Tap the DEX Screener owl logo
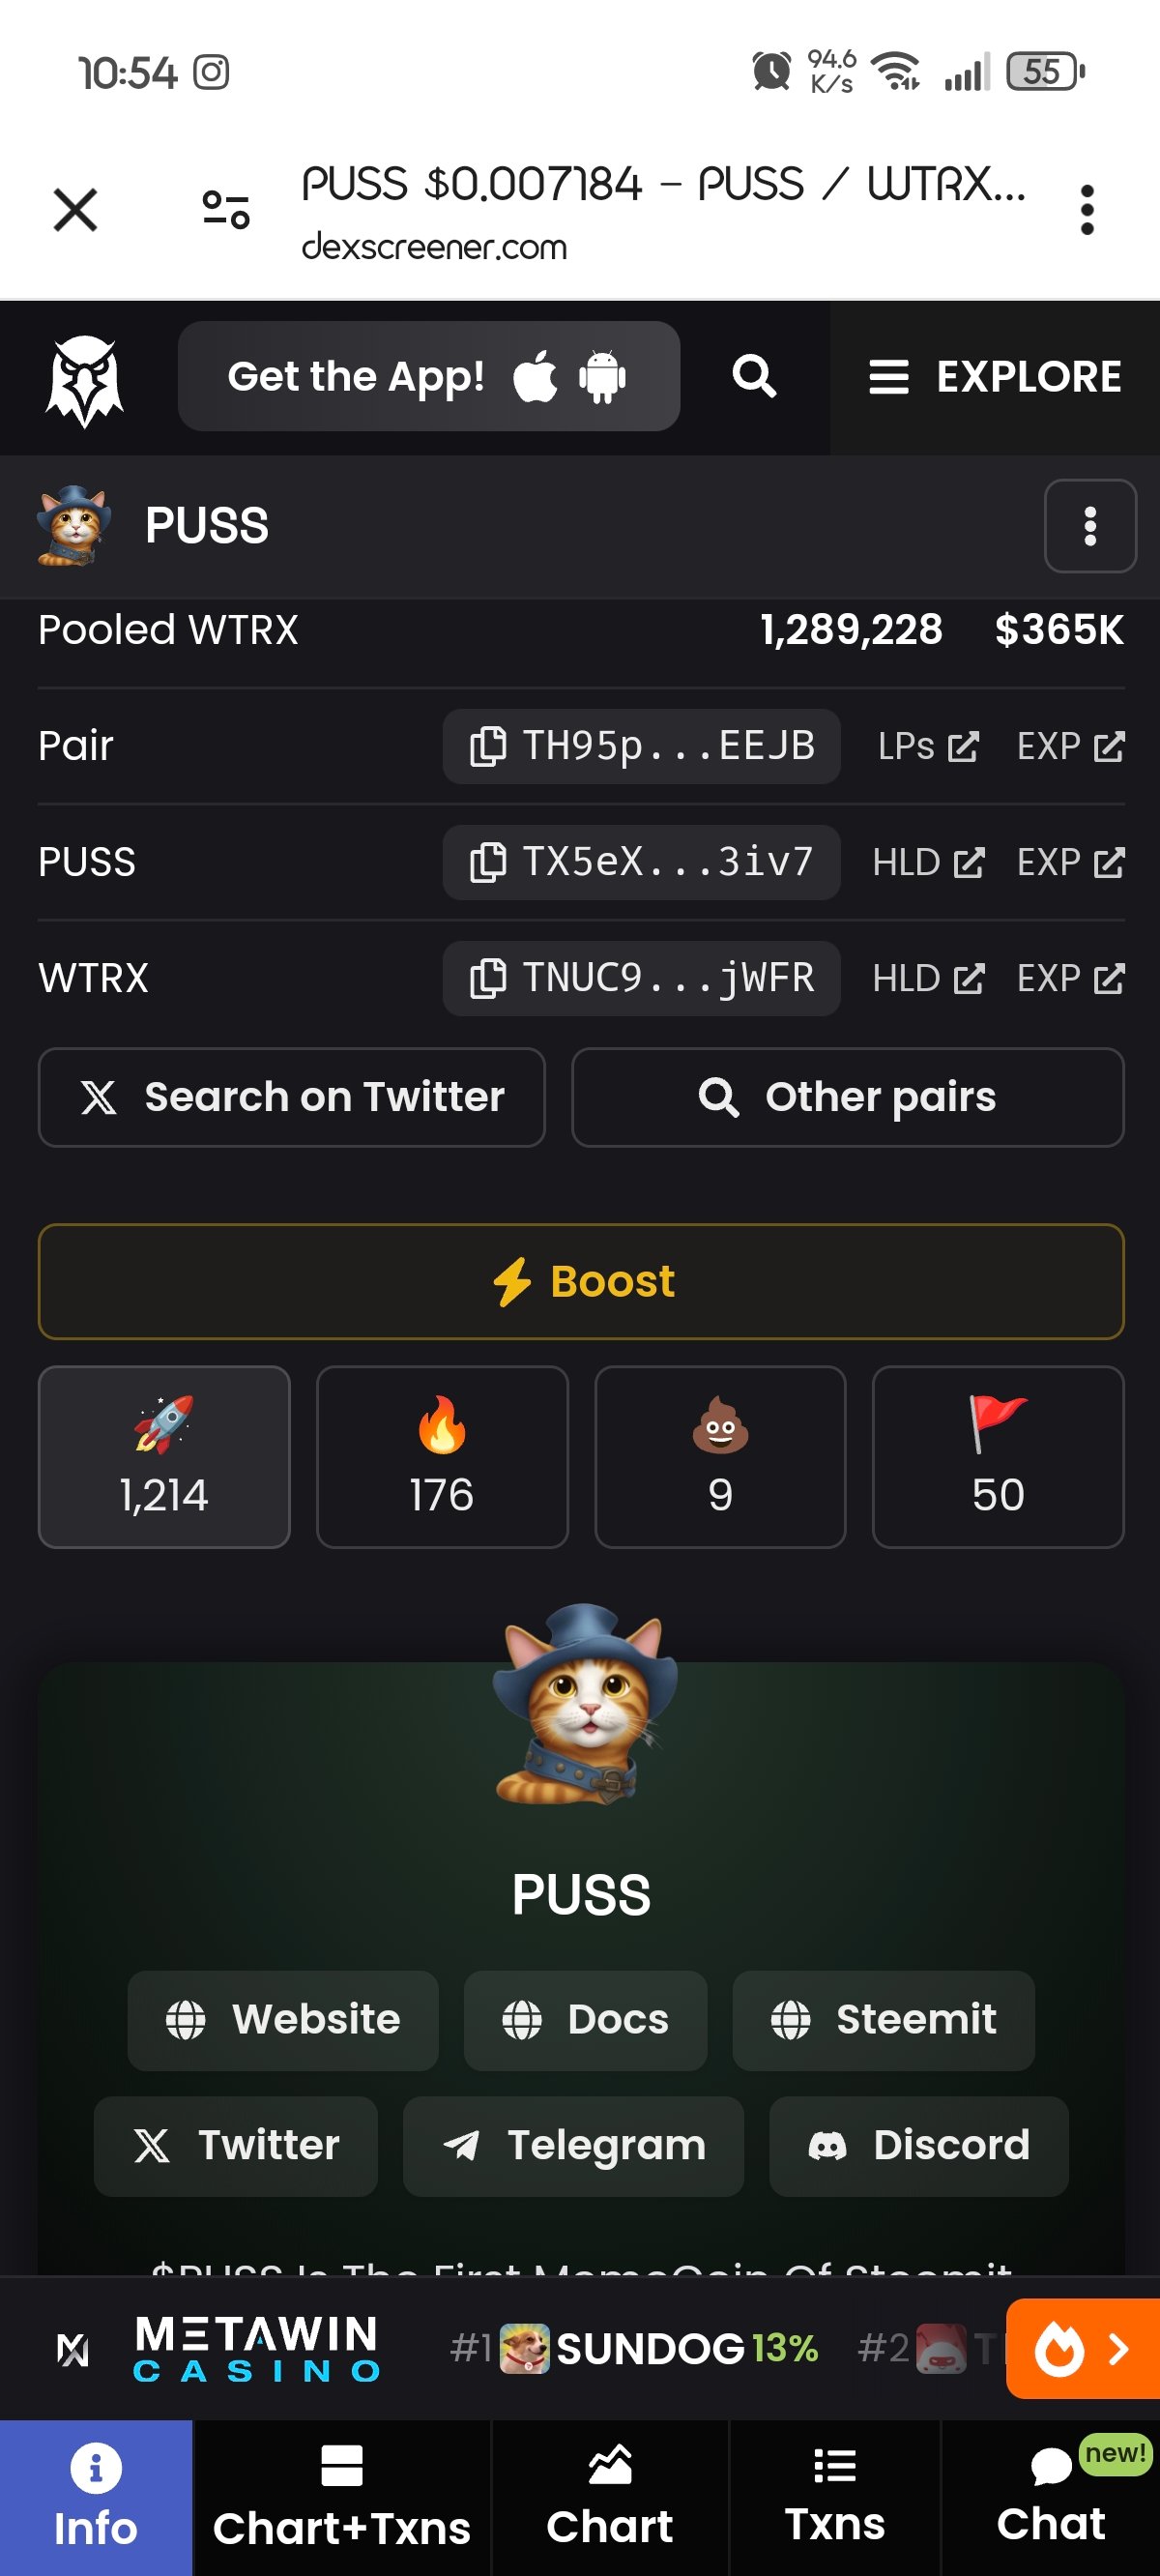The image size is (1160, 2576). [x=85, y=379]
